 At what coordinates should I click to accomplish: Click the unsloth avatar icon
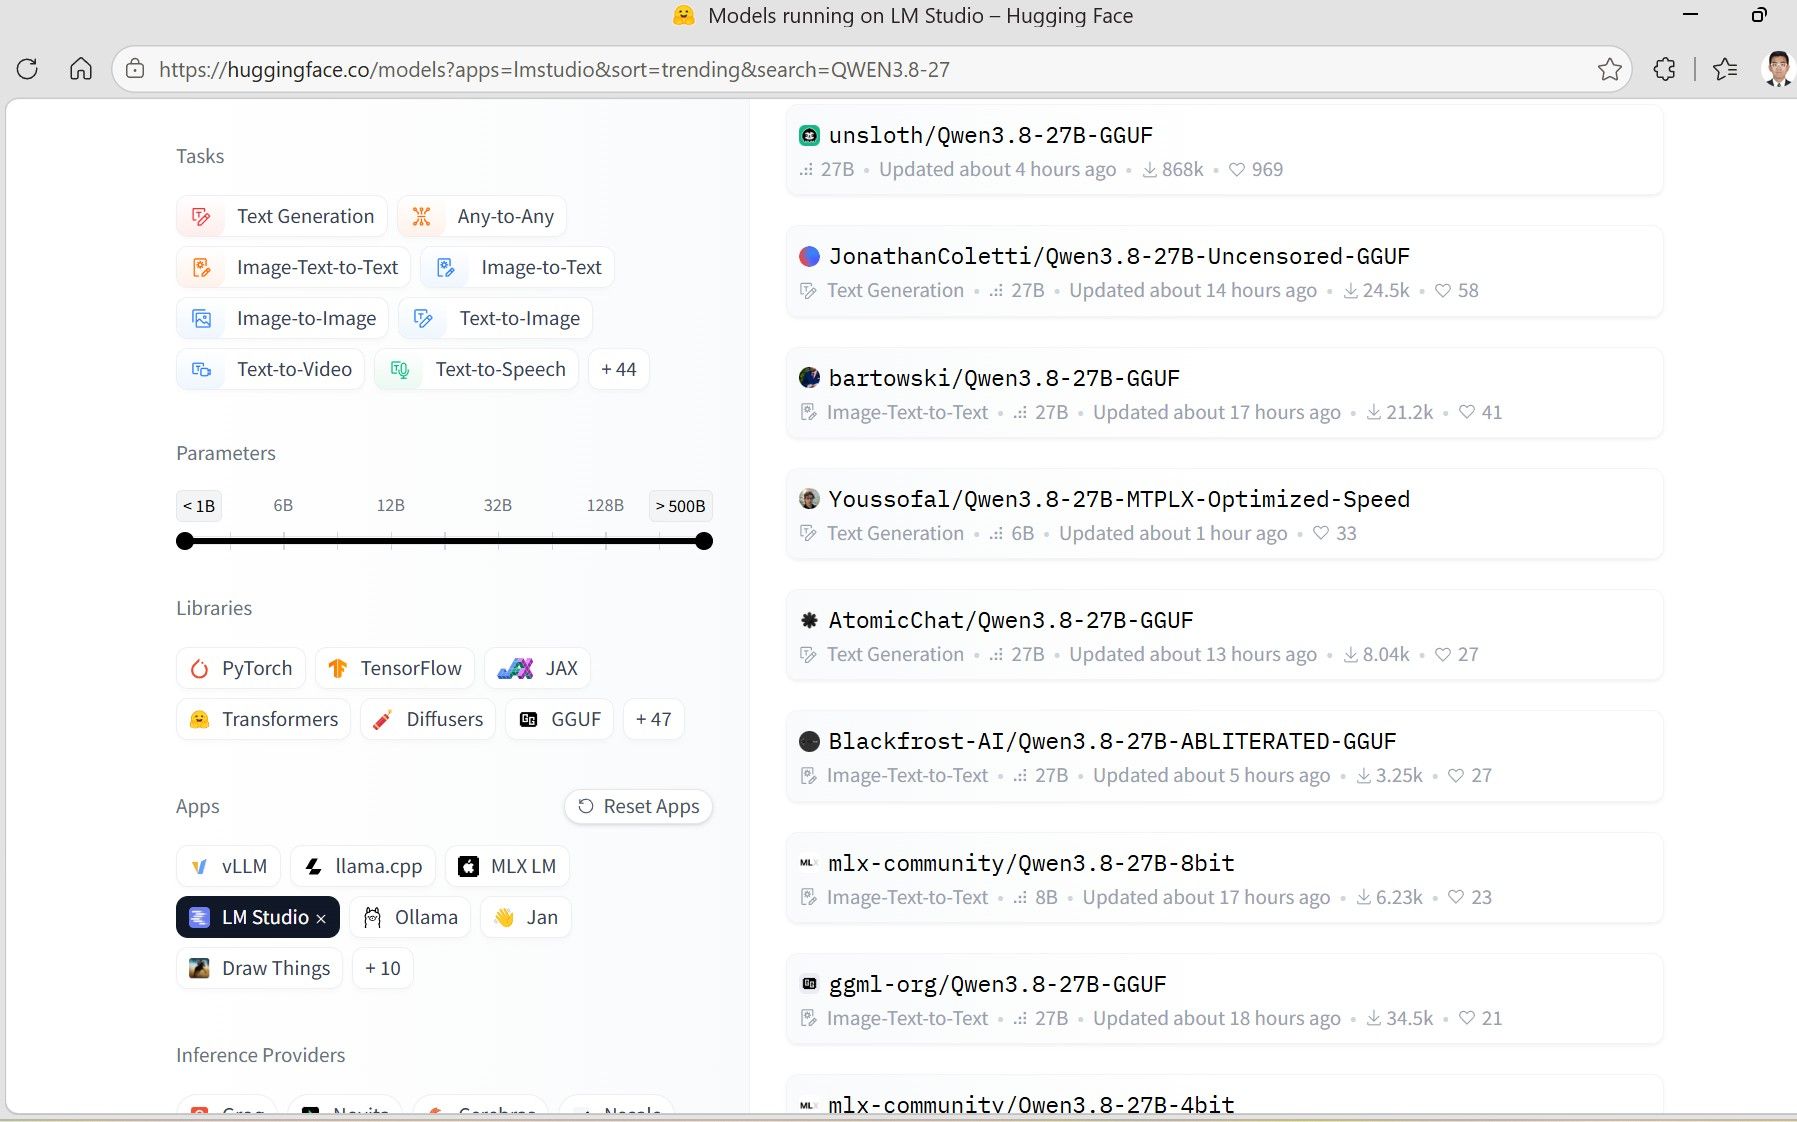(809, 135)
